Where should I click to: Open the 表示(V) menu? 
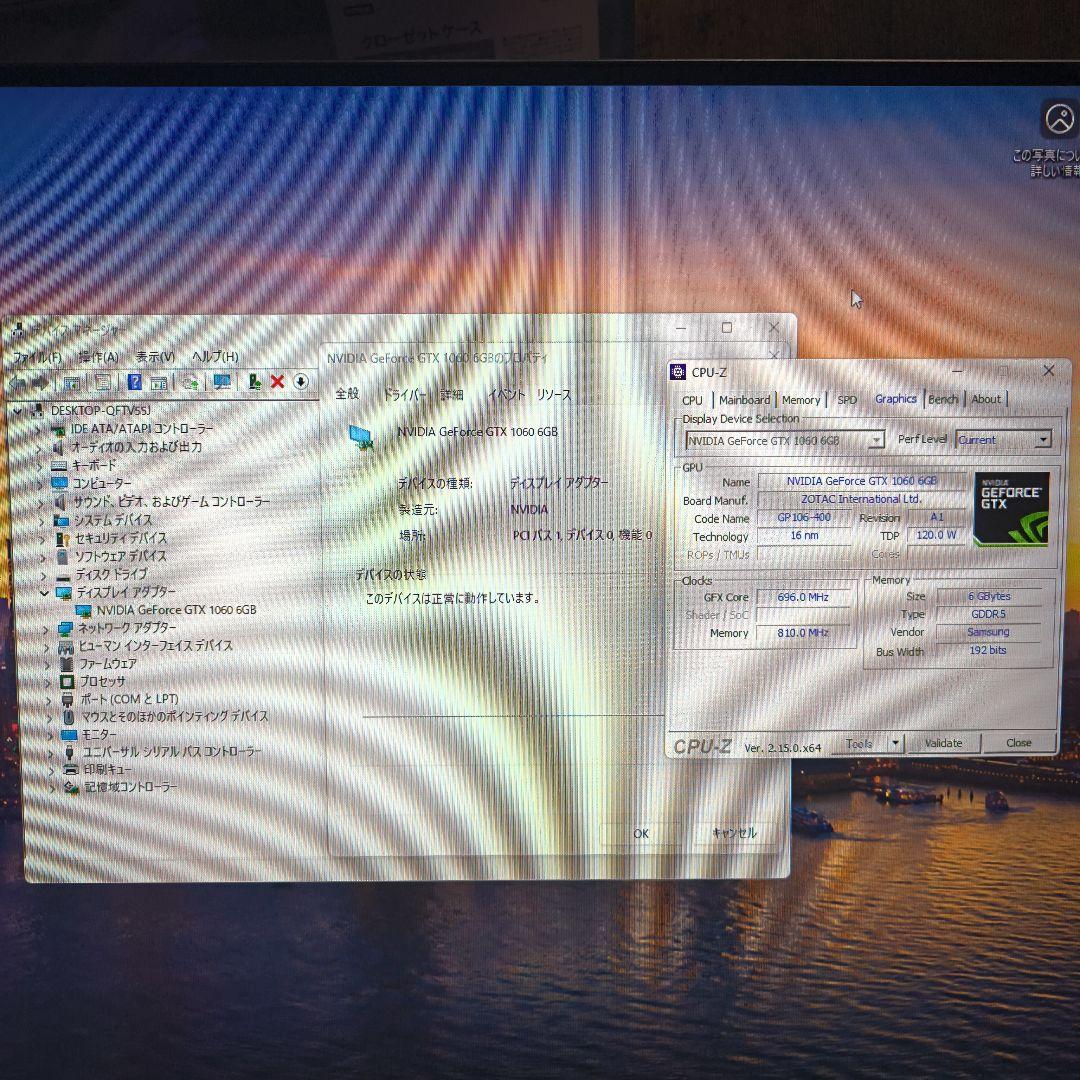[155, 357]
